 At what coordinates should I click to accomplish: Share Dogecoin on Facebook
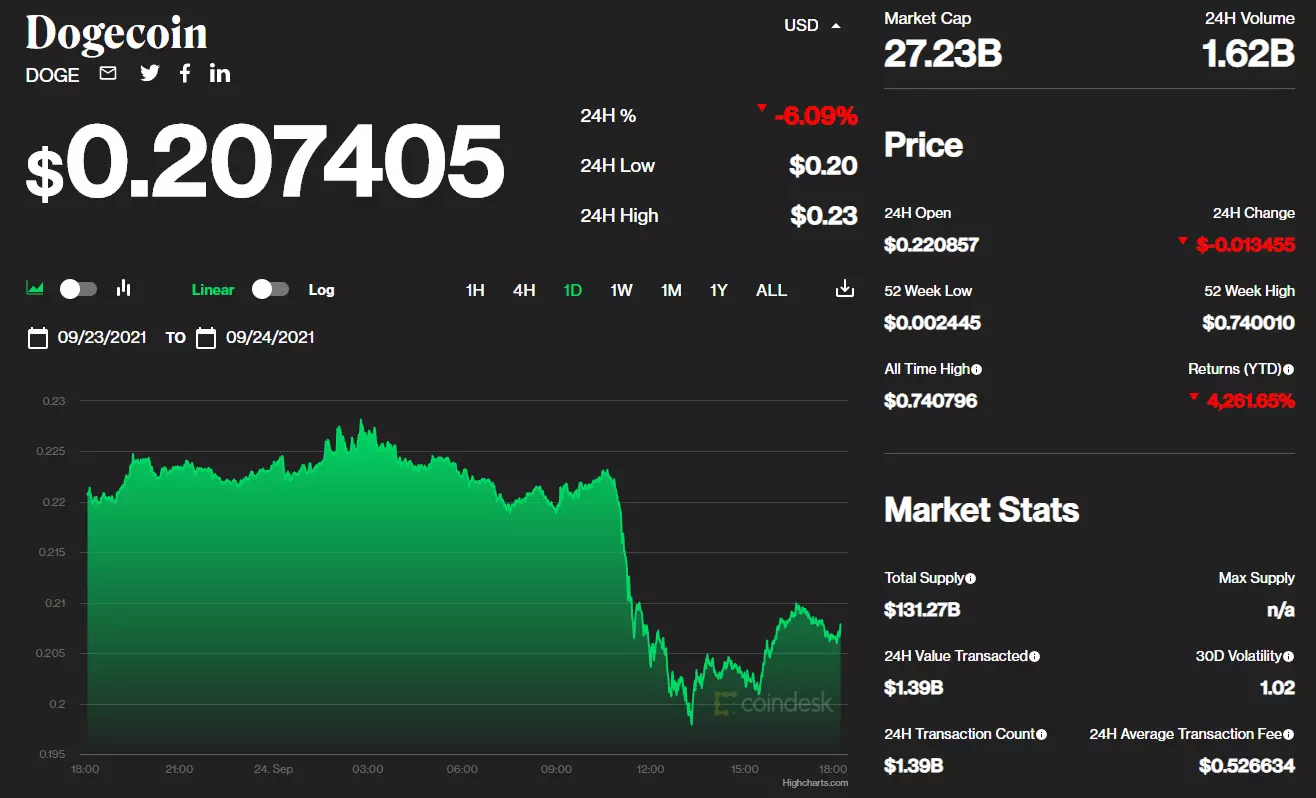point(185,73)
